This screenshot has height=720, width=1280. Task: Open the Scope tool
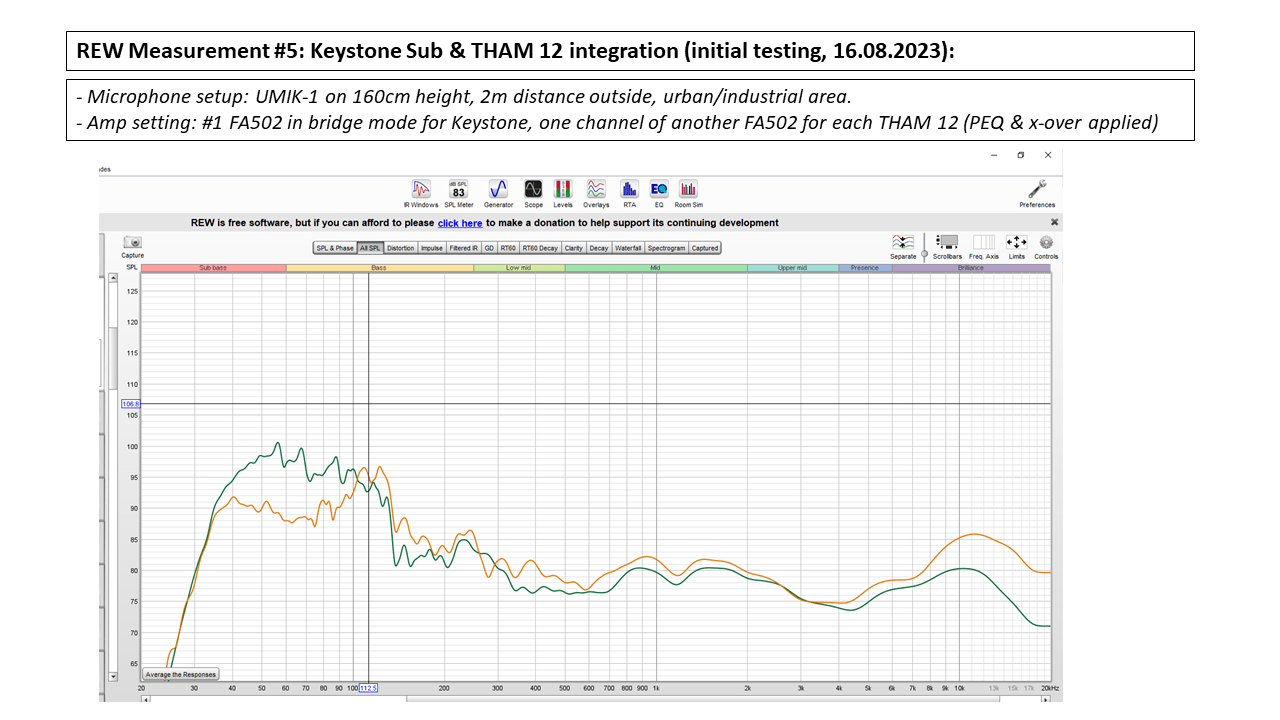pos(533,193)
